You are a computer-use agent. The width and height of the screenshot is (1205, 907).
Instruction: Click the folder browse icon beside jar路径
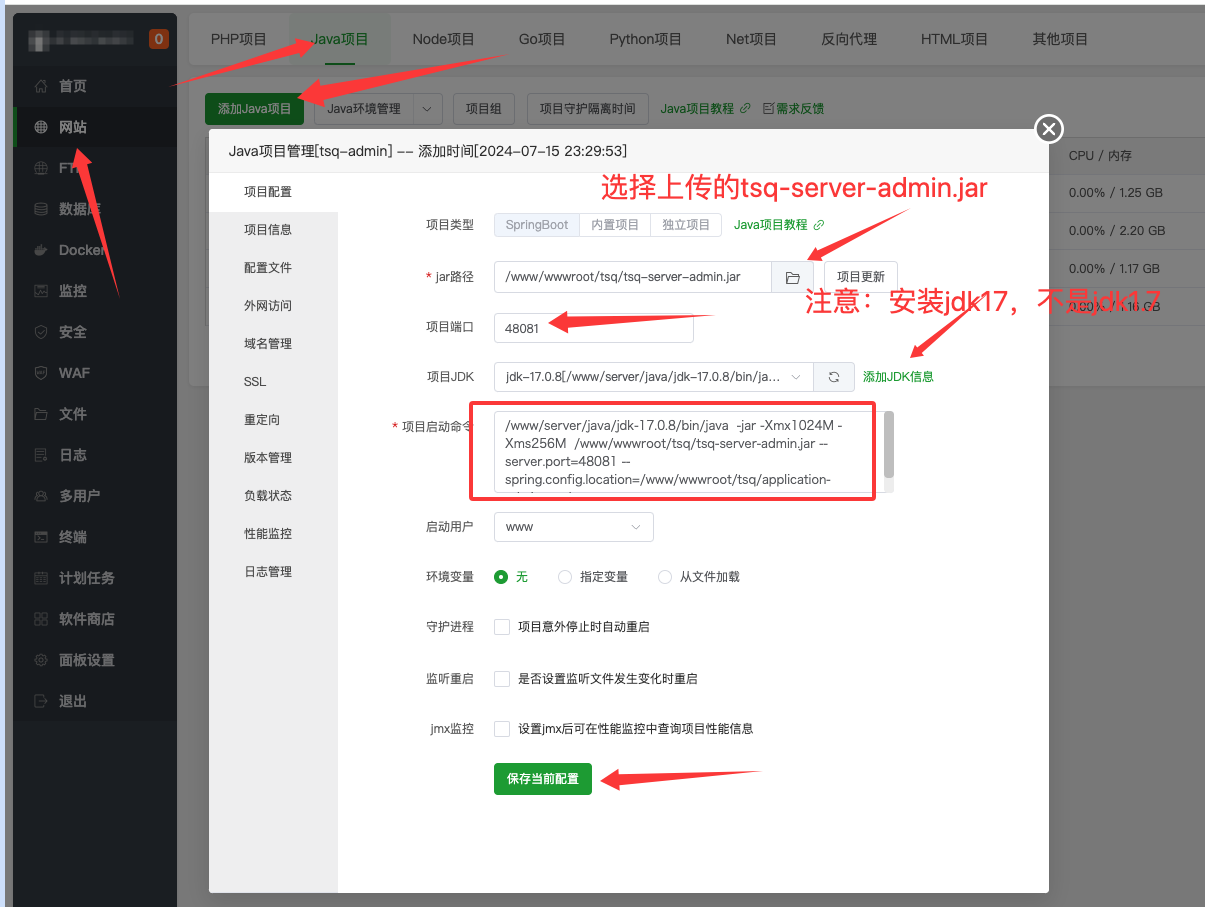(x=792, y=277)
